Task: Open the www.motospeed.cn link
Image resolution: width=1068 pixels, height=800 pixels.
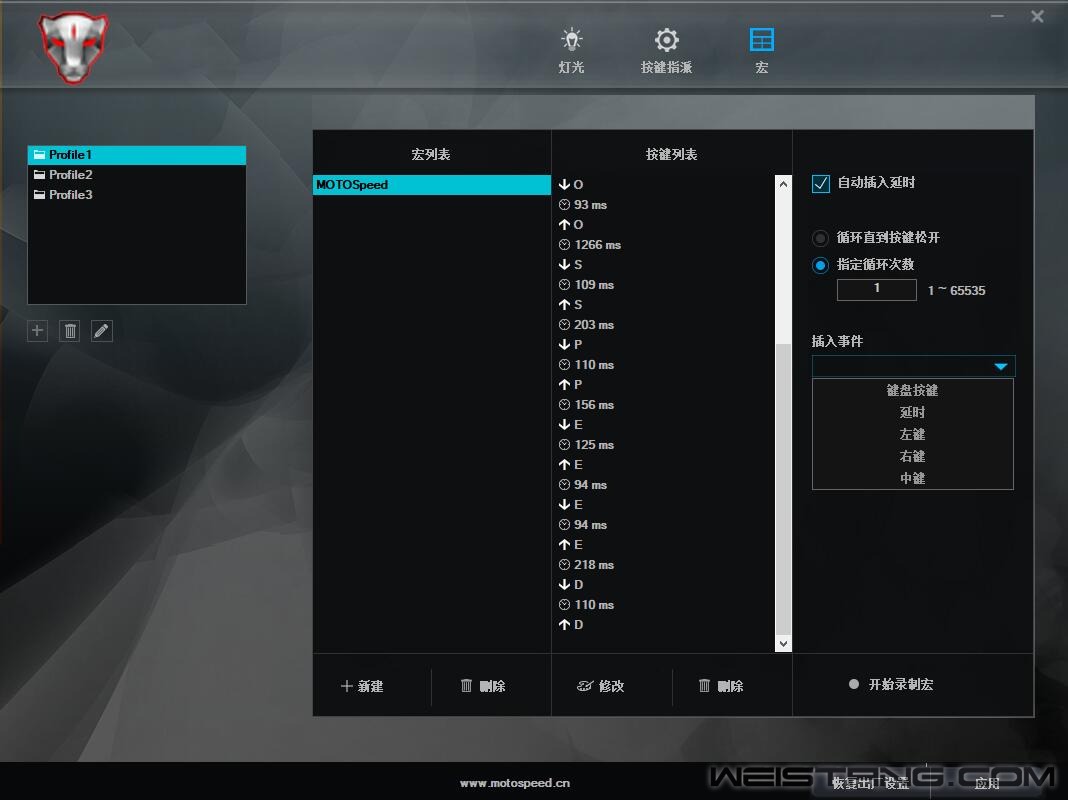Action: 515,783
